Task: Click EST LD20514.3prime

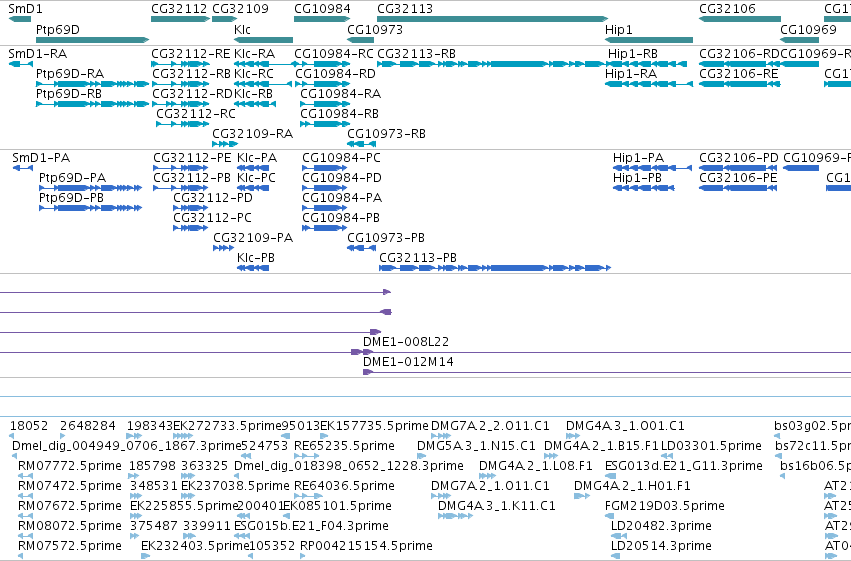Action: tap(661, 546)
